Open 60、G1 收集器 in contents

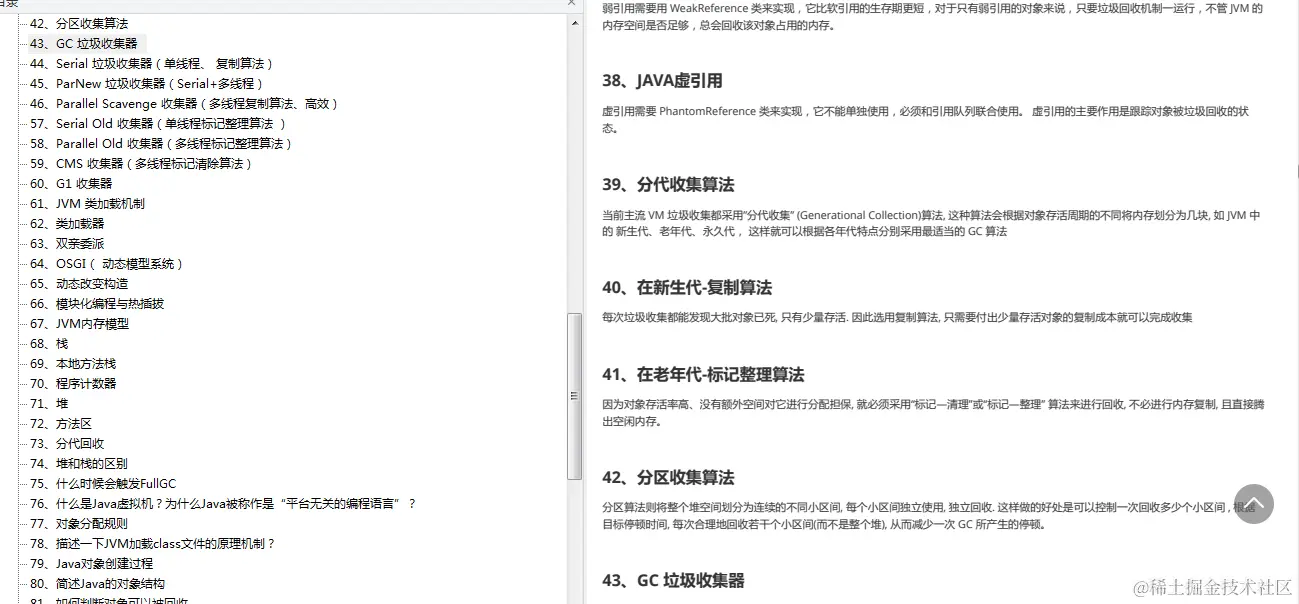point(77,183)
